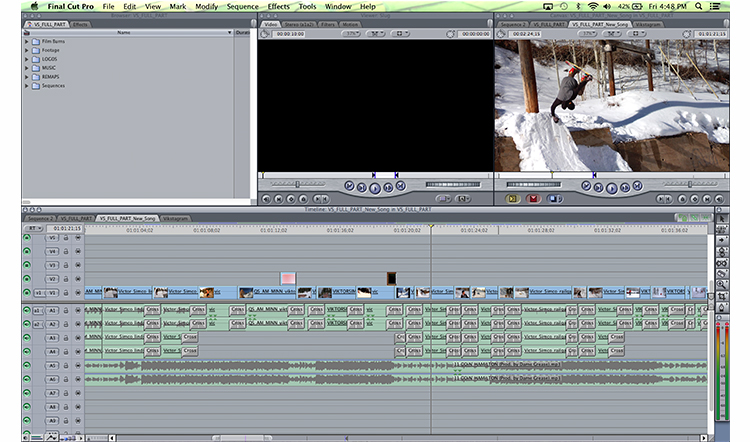Click the Viewer Recent Clips pop-up button

tap(443, 199)
